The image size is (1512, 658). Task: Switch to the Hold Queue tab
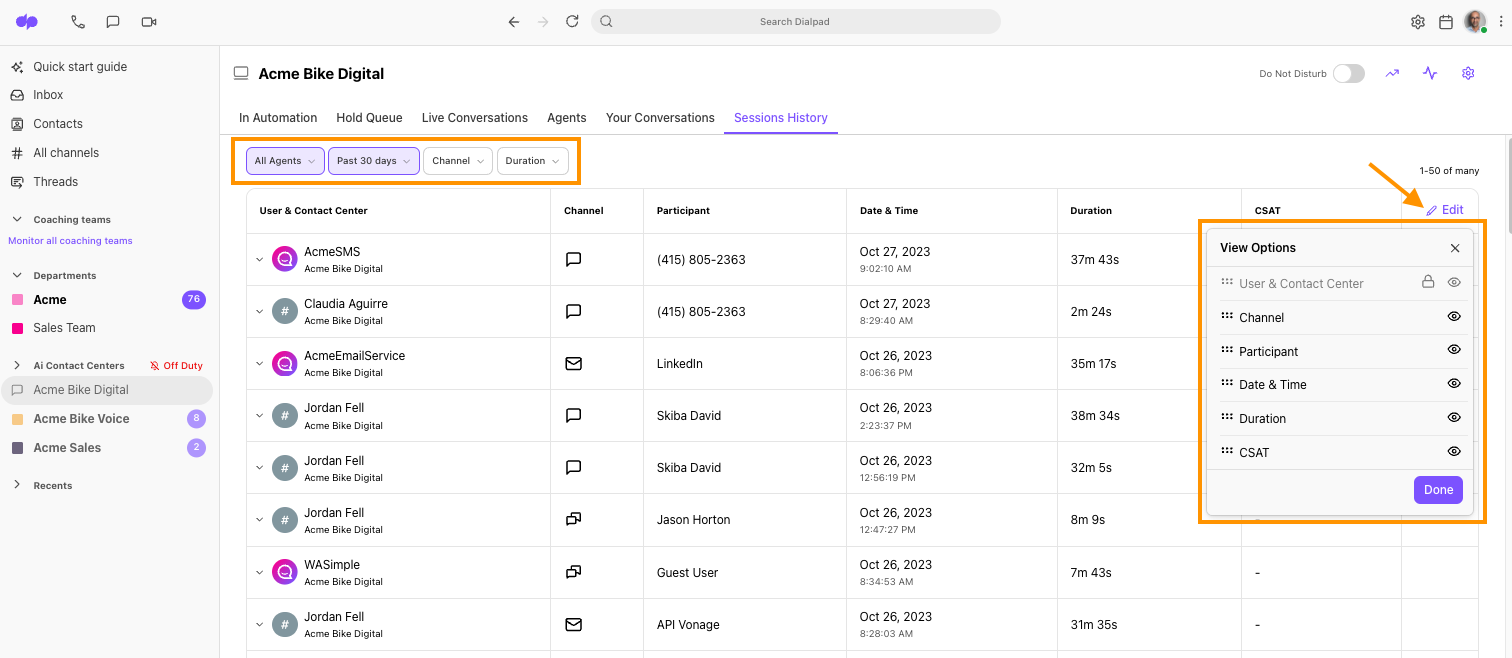tap(369, 118)
